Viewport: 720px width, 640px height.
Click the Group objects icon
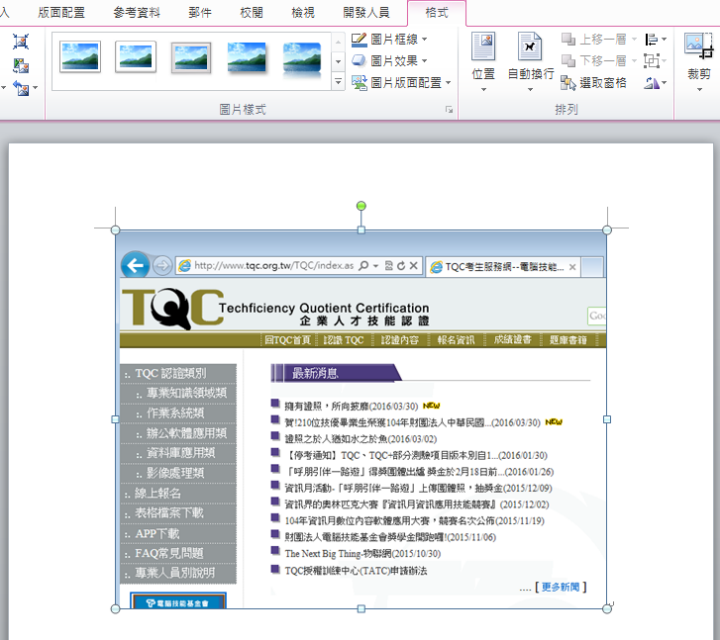(655, 61)
